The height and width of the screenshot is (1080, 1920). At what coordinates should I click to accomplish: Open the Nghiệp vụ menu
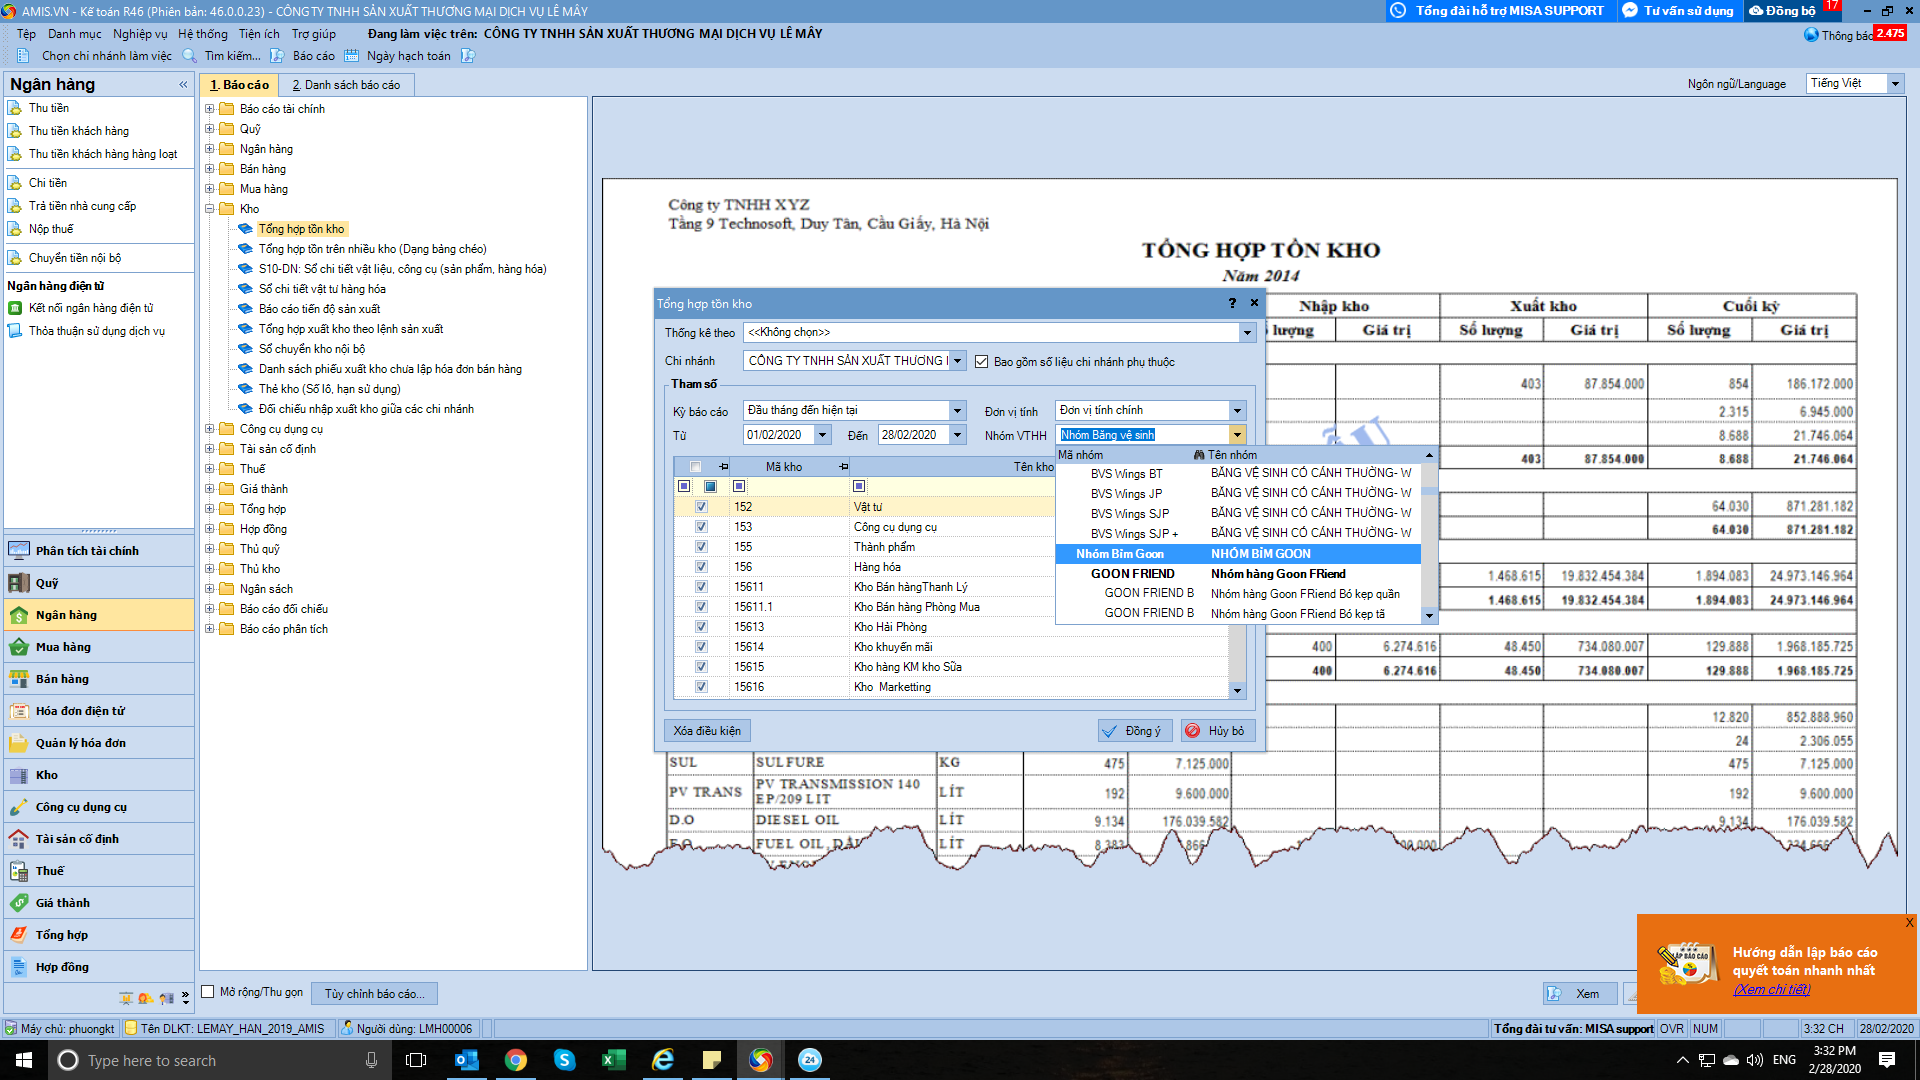pyautogui.click(x=140, y=34)
